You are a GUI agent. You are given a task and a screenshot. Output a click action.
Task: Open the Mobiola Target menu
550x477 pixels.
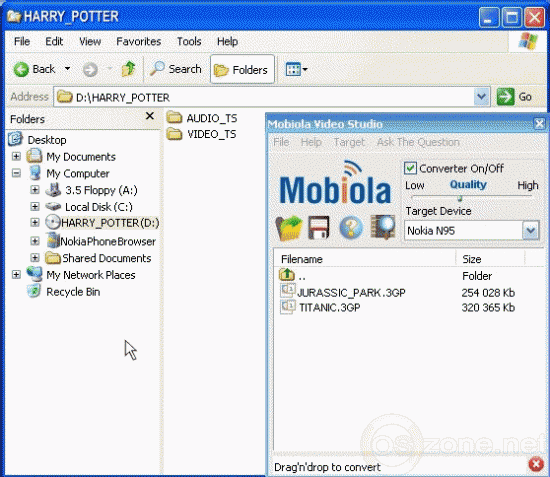[349, 142]
